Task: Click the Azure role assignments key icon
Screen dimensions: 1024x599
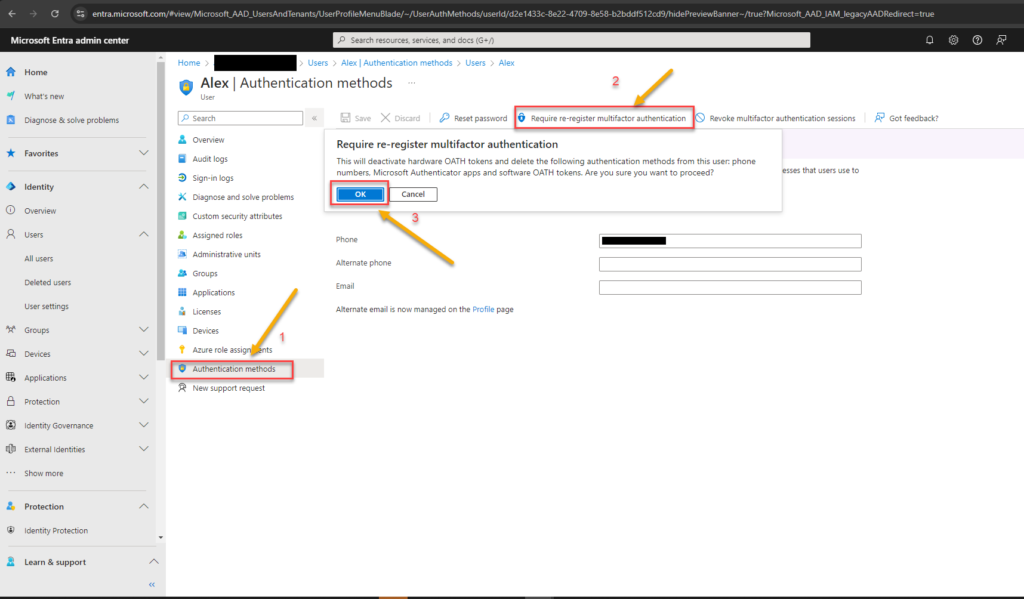Action: (182, 349)
